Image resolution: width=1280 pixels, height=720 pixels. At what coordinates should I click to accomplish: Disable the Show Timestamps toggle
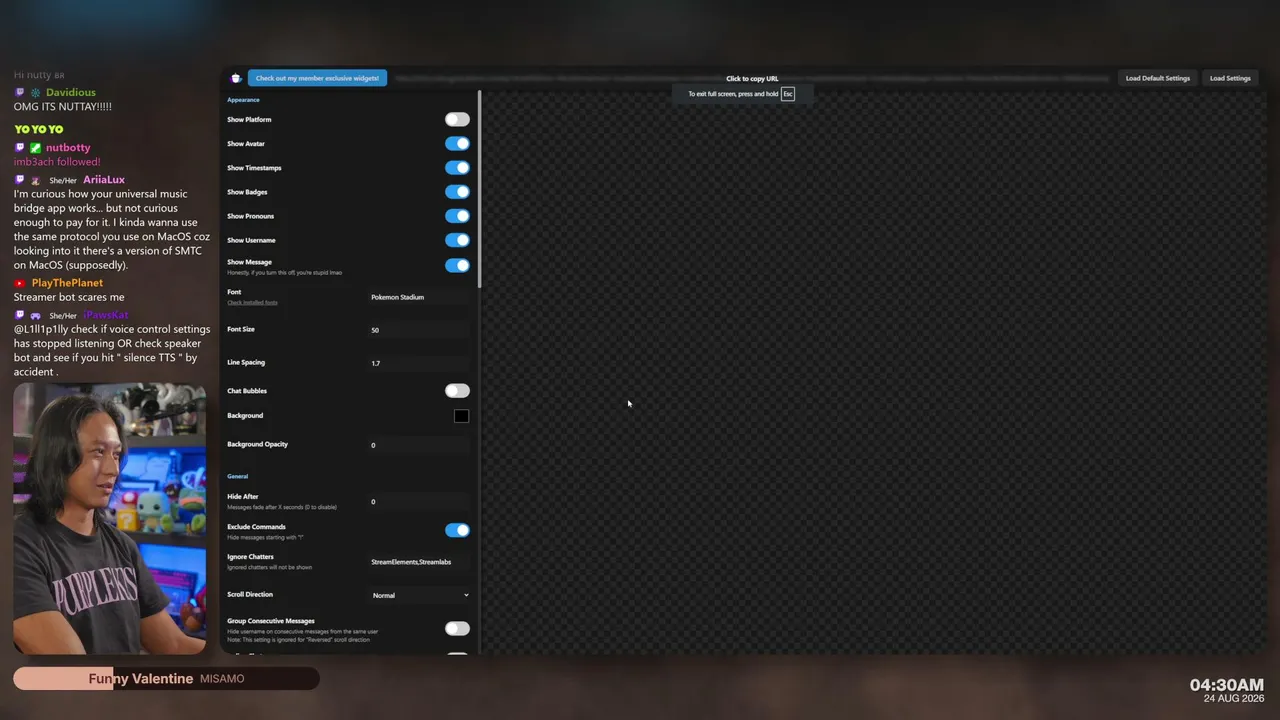tap(457, 168)
